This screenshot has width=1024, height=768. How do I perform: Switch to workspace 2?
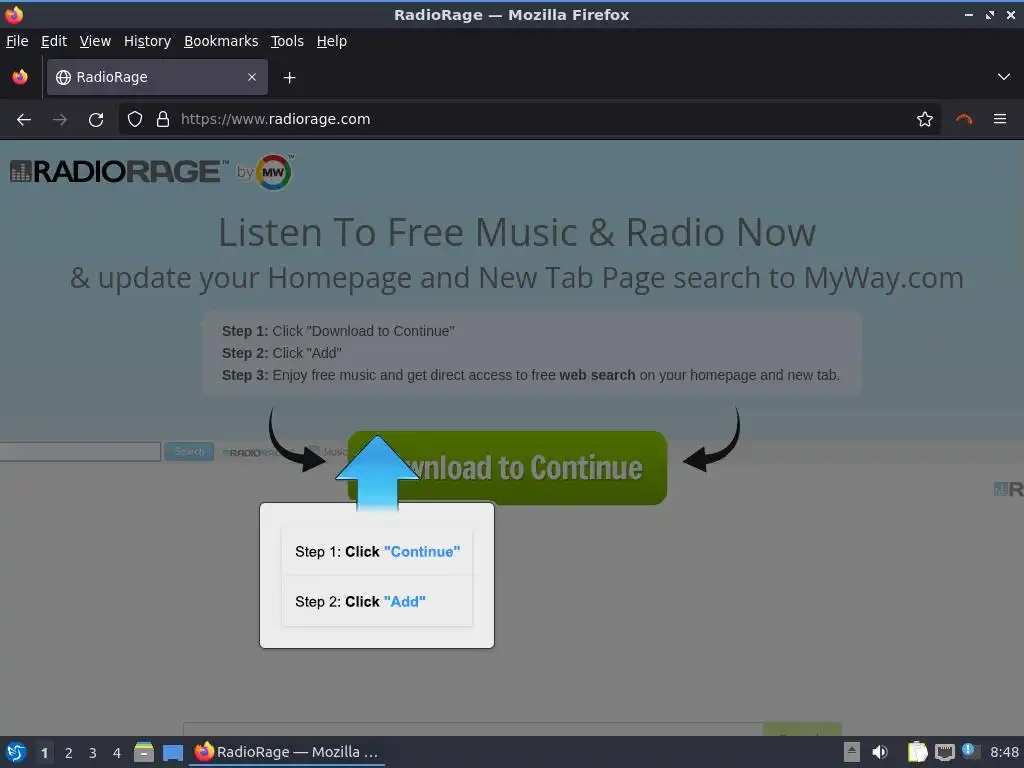pos(69,753)
